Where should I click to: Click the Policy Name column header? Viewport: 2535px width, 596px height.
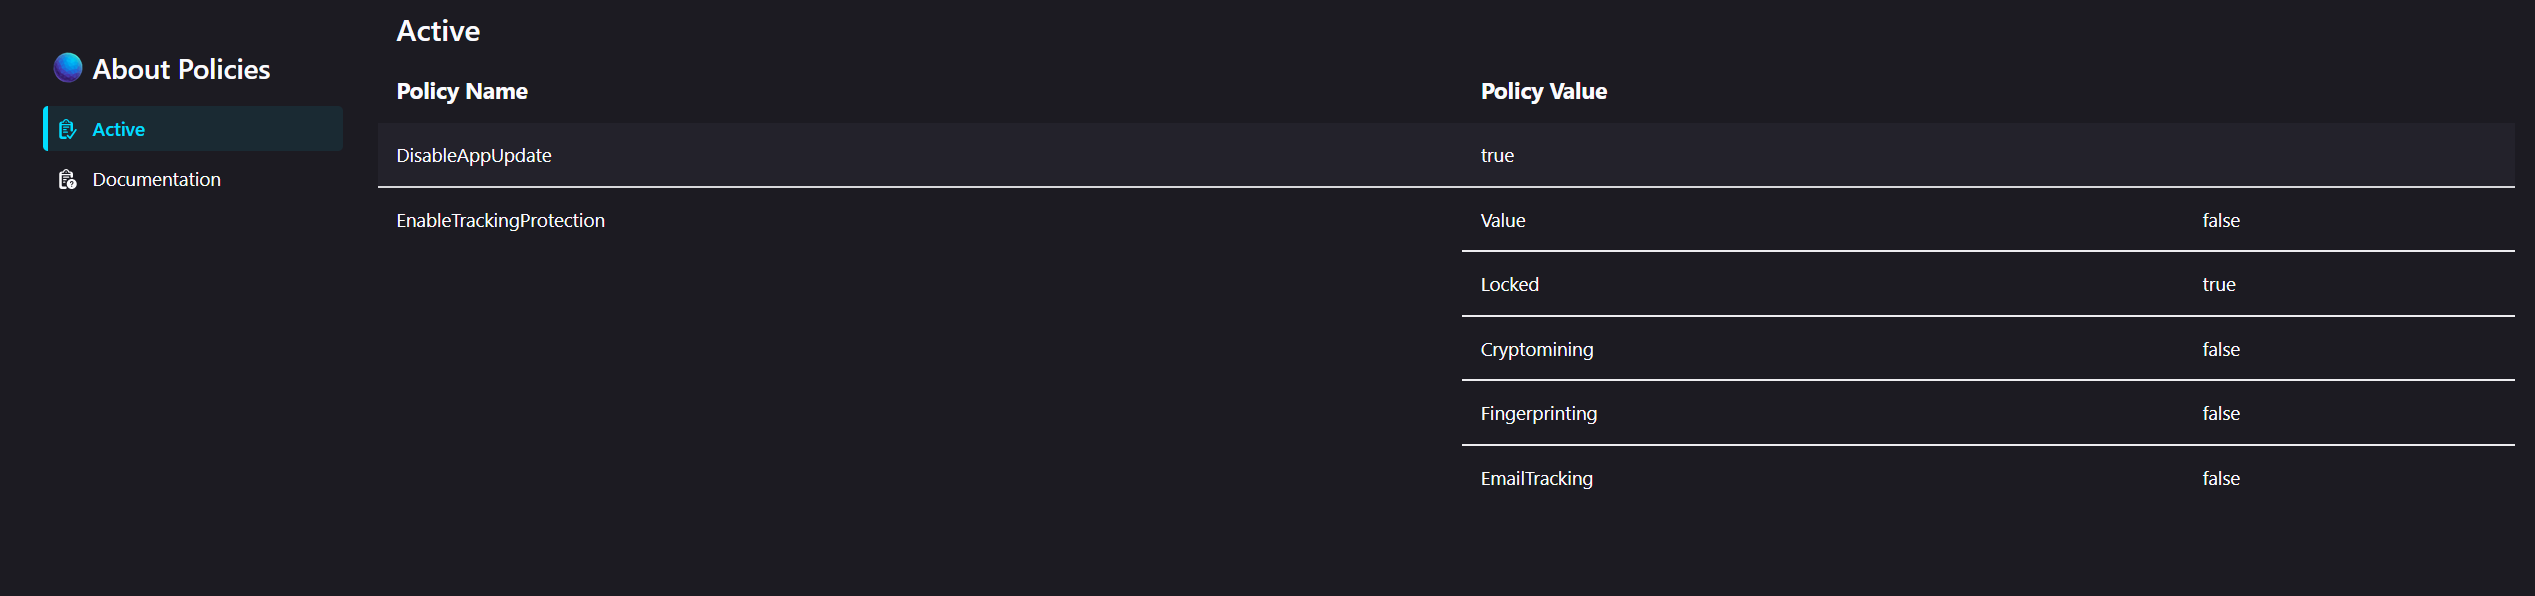coord(462,91)
